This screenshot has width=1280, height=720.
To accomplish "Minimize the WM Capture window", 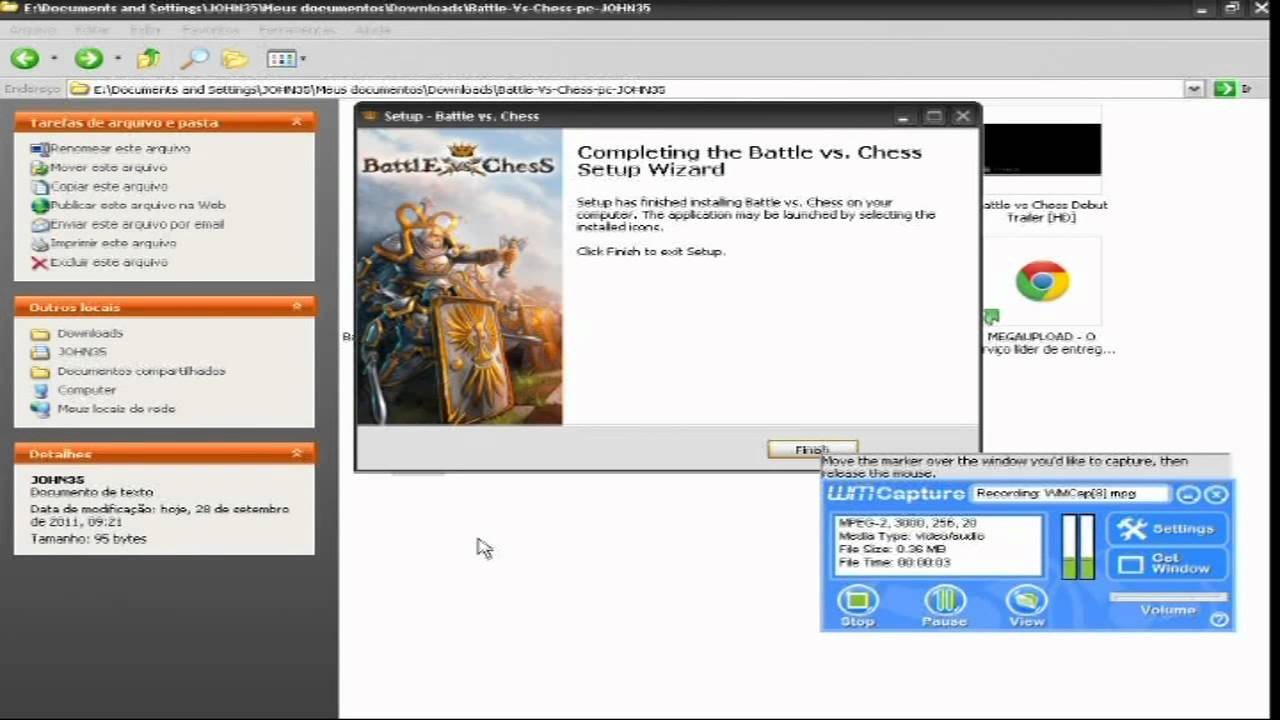I will (1188, 494).
